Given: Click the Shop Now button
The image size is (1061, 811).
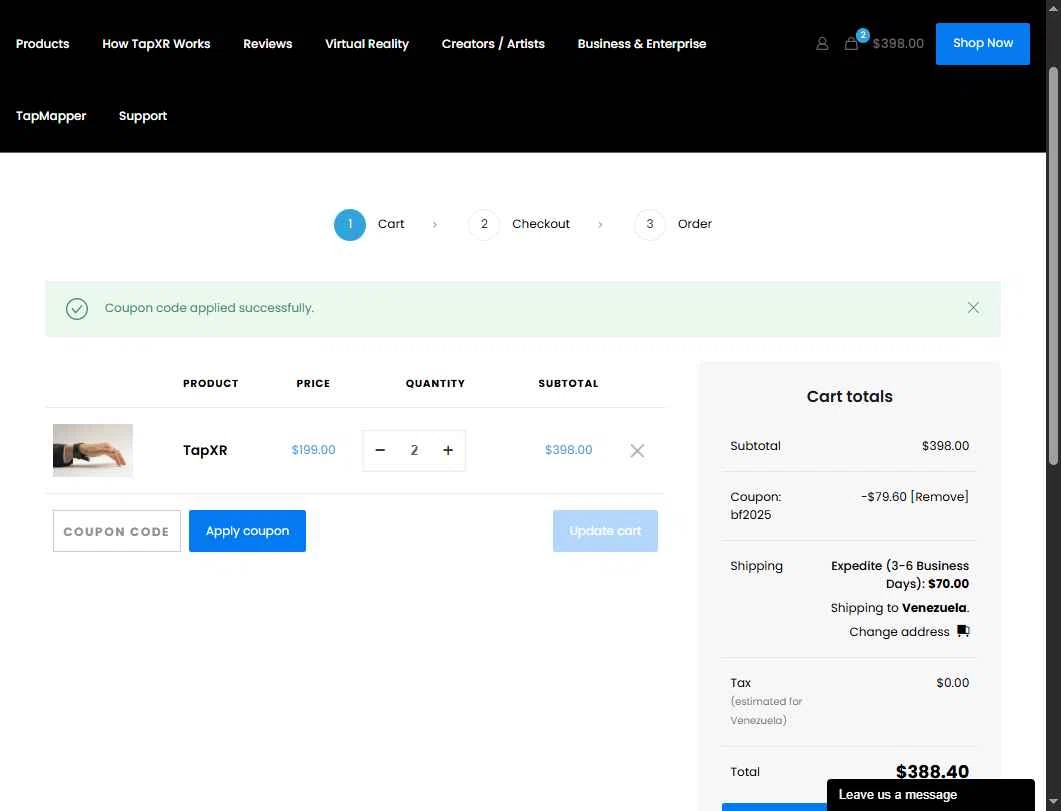Looking at the screenshot, I should coord(983,43).
